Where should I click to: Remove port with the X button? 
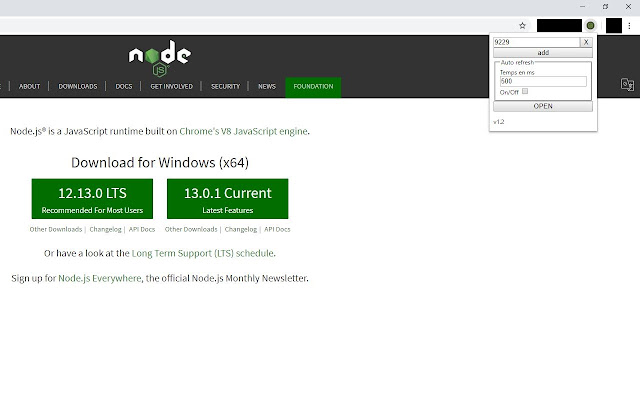(586, 42)
